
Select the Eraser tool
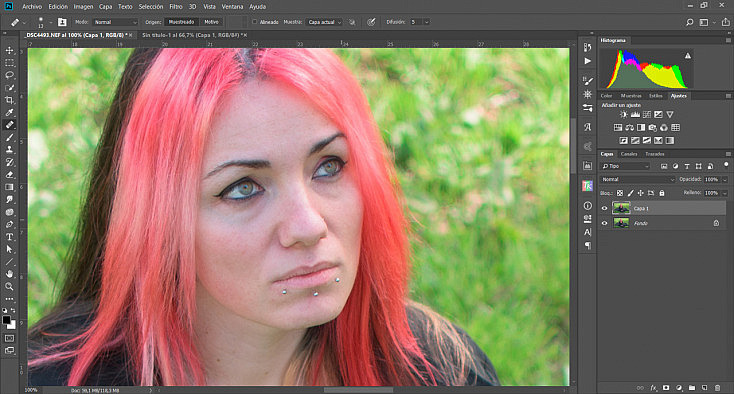point(9,175)
